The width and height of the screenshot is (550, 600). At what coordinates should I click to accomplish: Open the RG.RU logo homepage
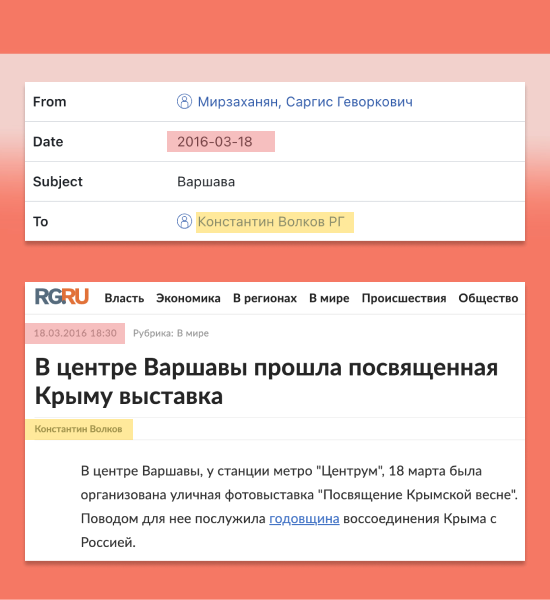tap(62, 297)
